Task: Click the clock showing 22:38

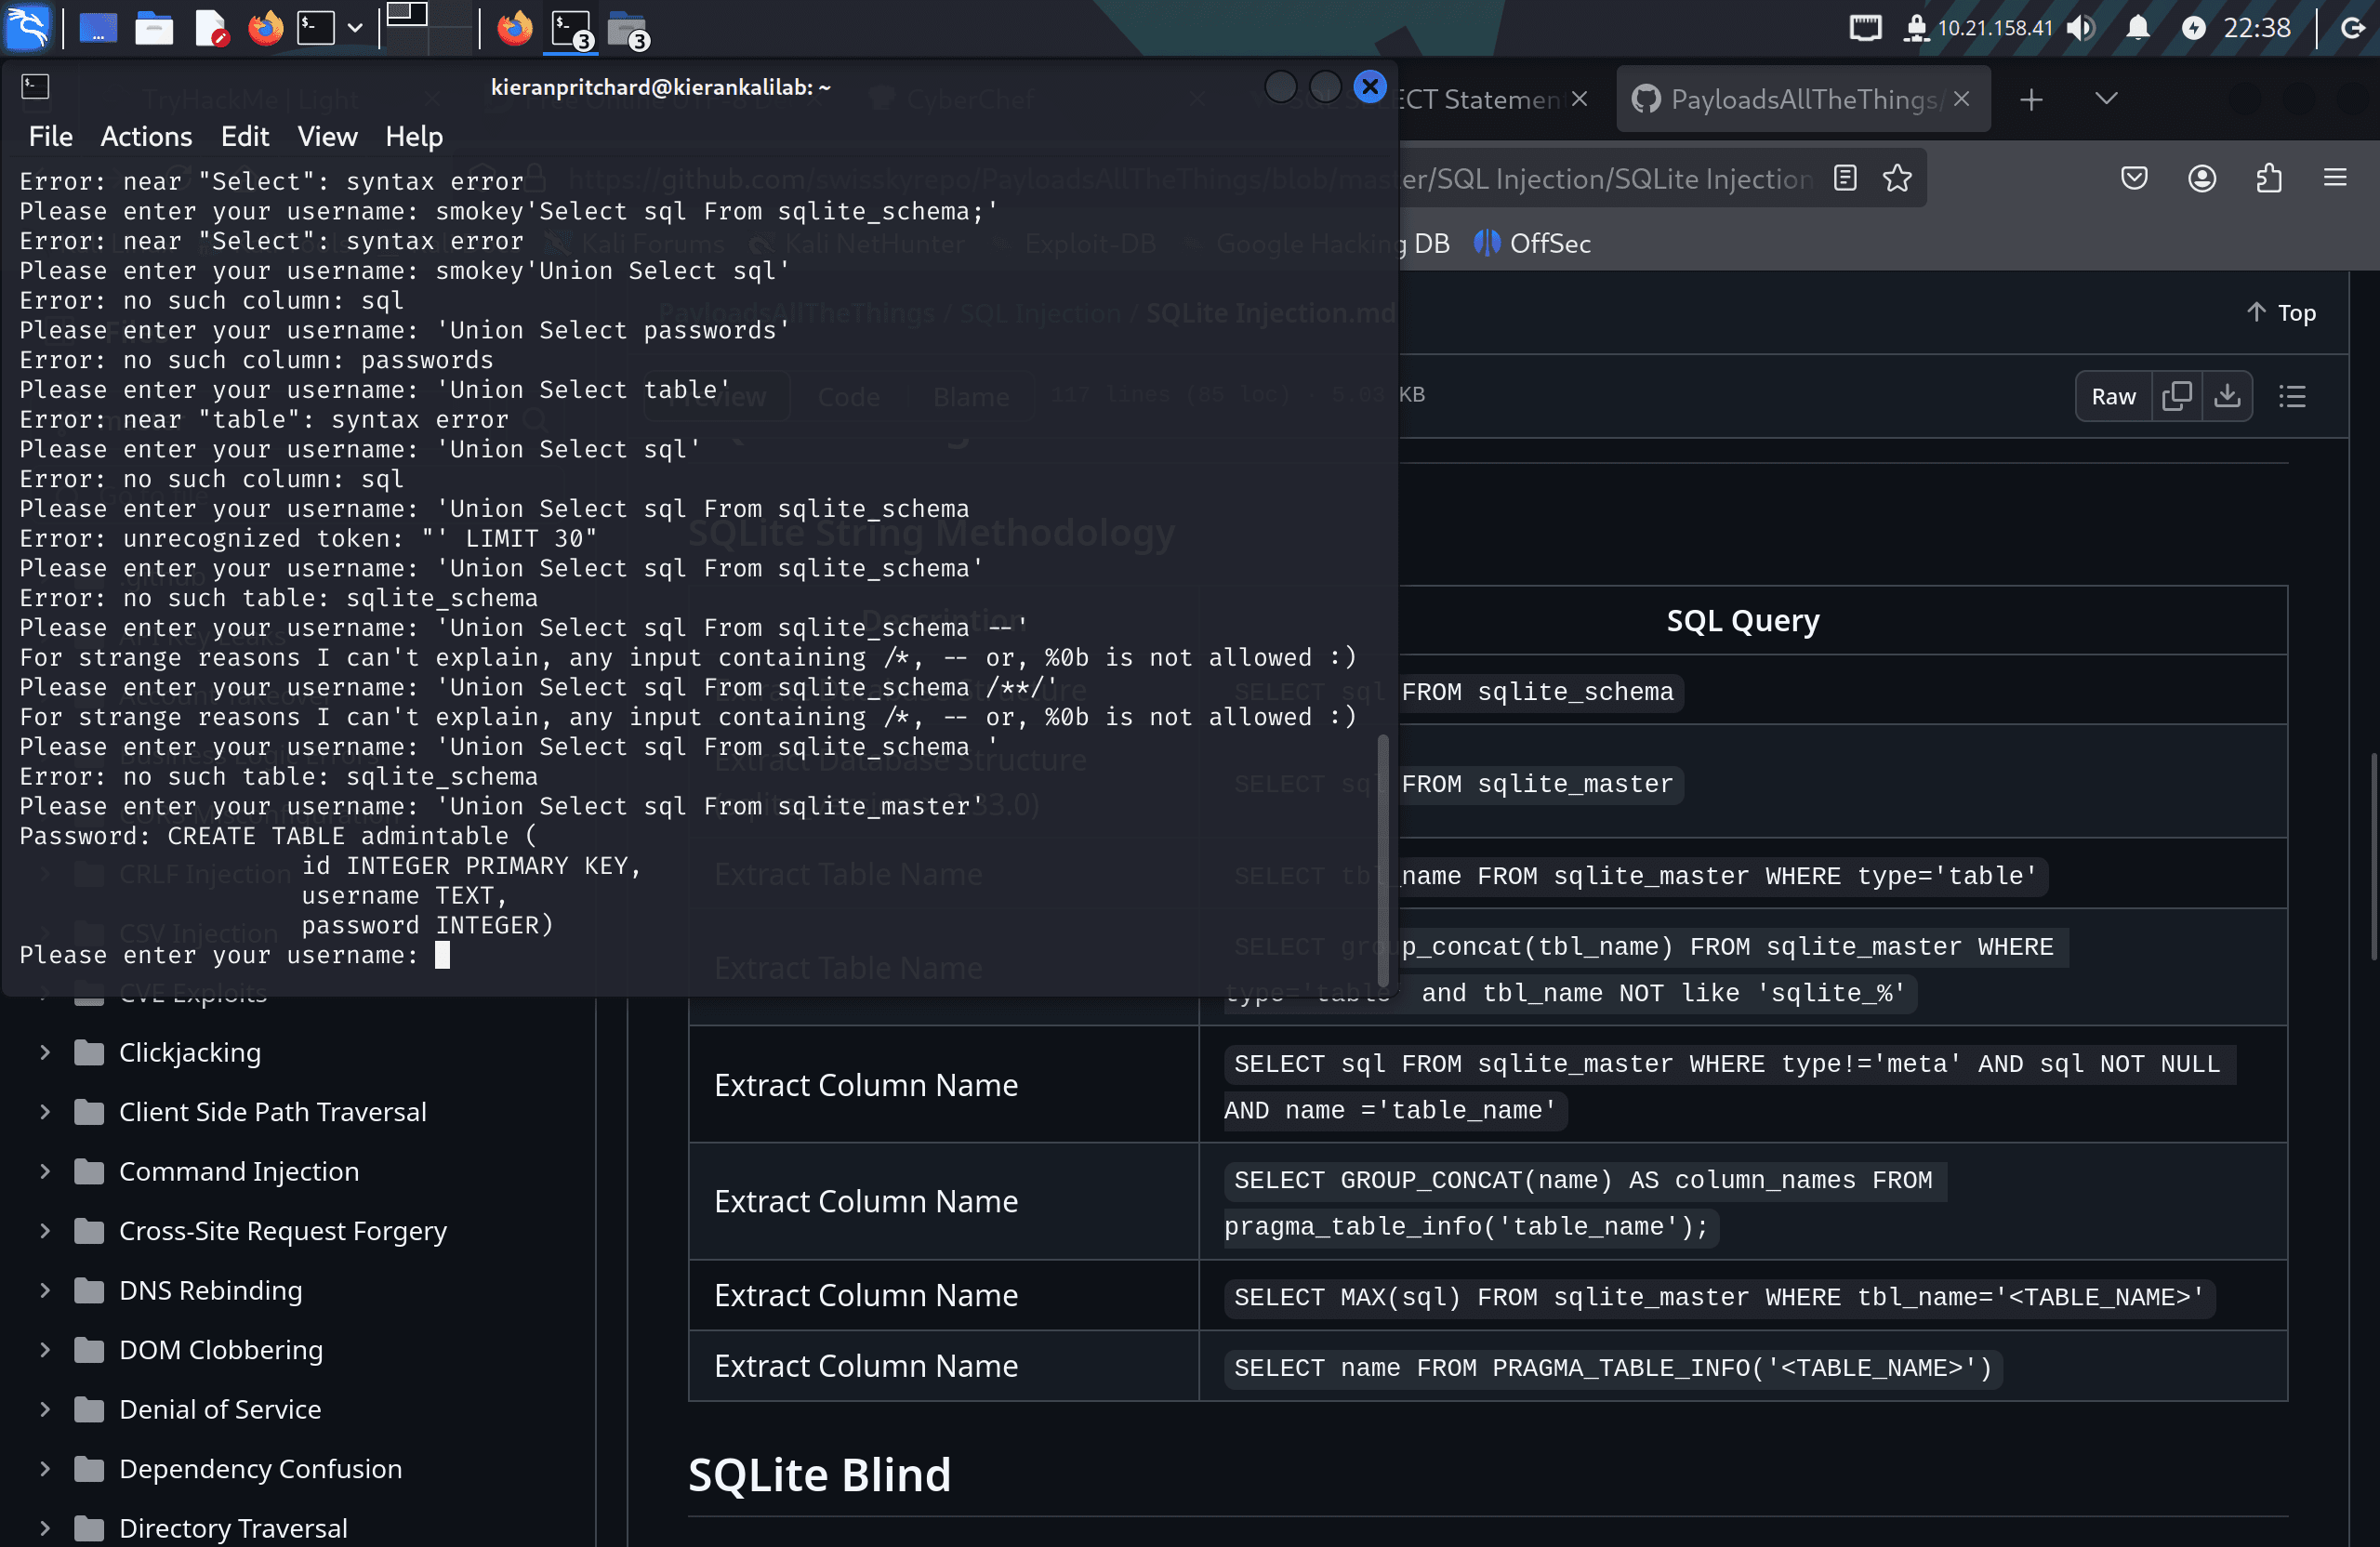Action: tap(2257, 27)
